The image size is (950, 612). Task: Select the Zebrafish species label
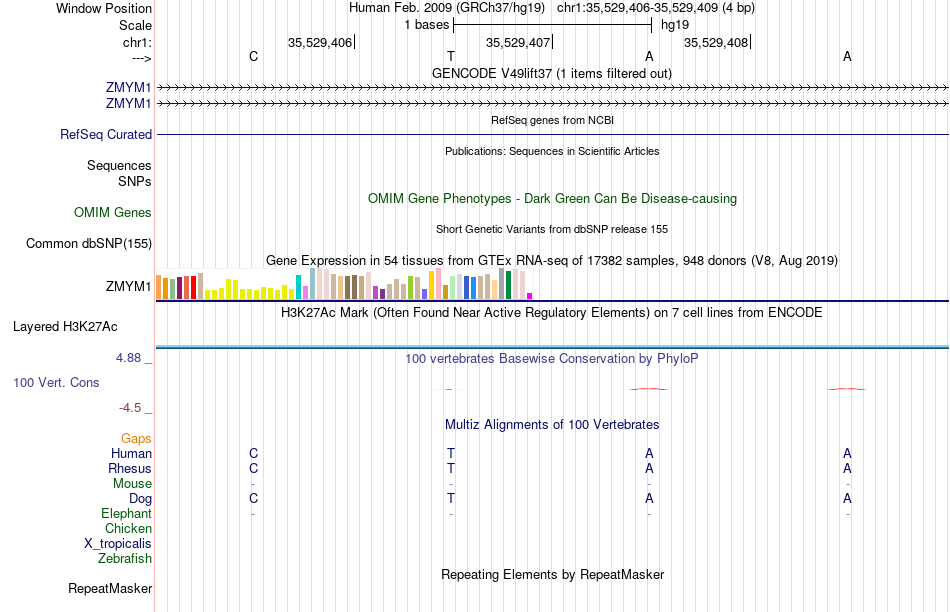(x=125, y=558)
